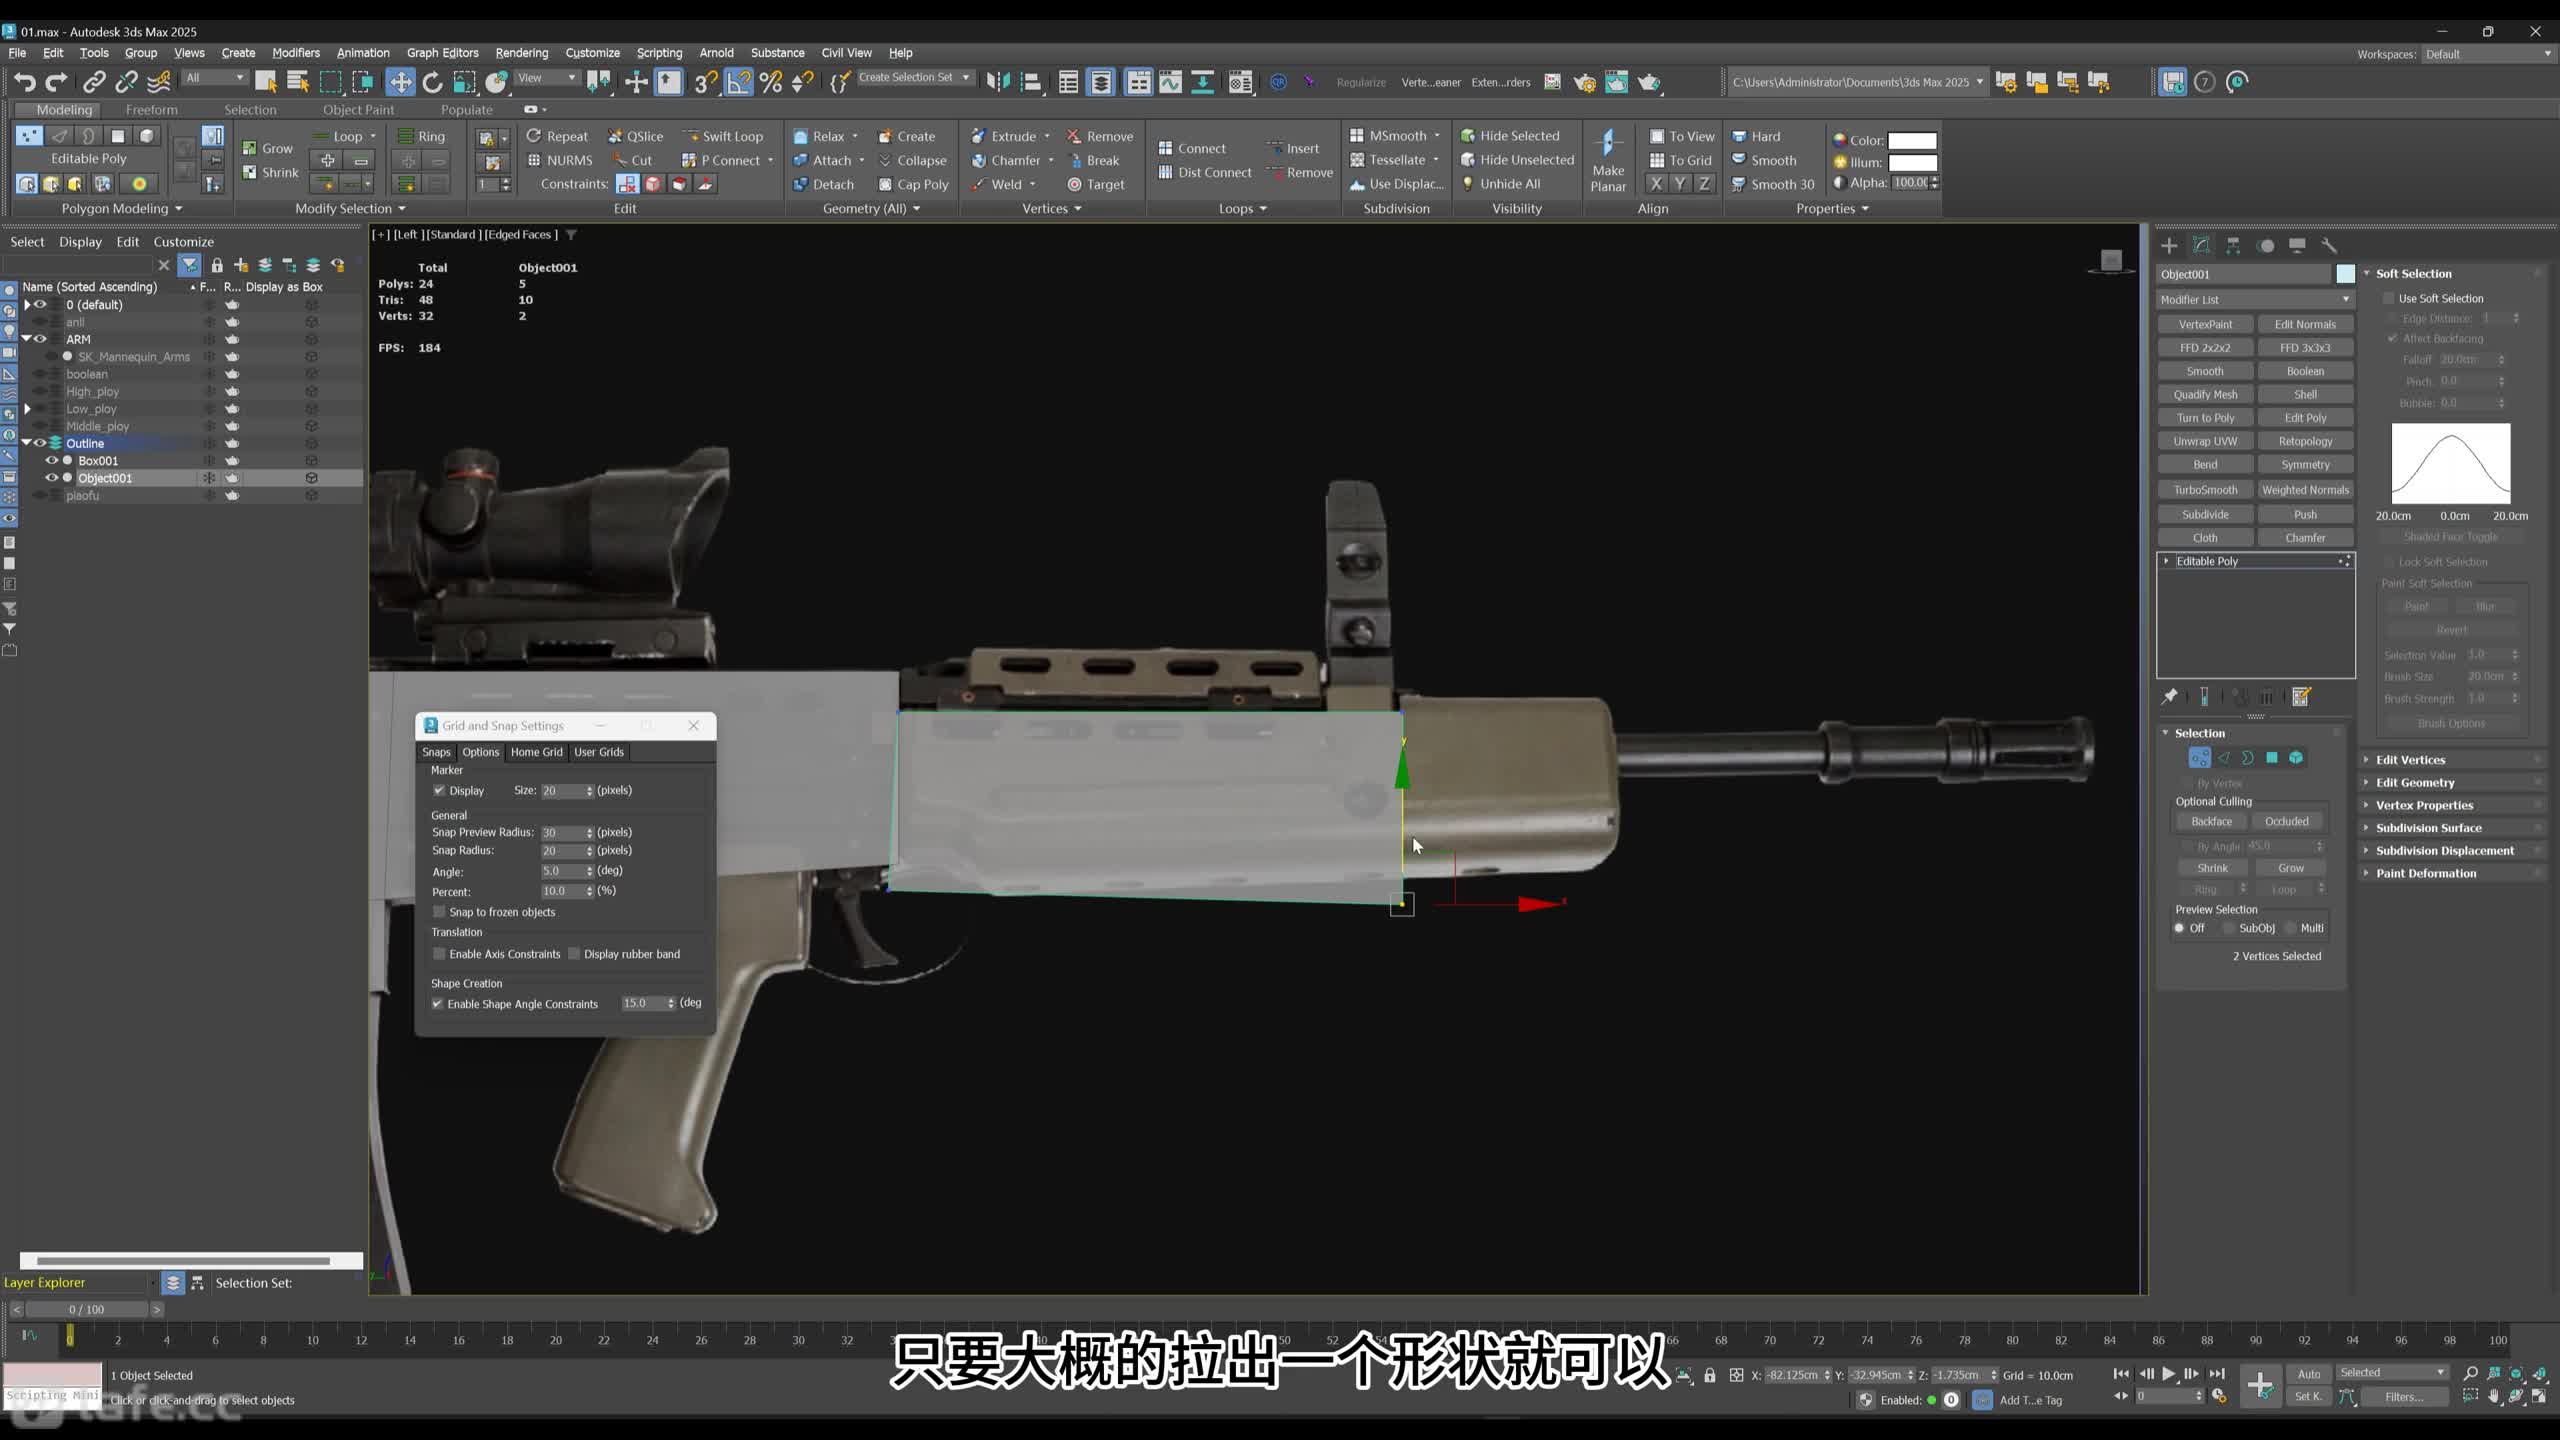Toggle Enable Shape Angle Constraints checkbox
The width and height of the screenshot is (2560, 1440).
(437, 1004)
